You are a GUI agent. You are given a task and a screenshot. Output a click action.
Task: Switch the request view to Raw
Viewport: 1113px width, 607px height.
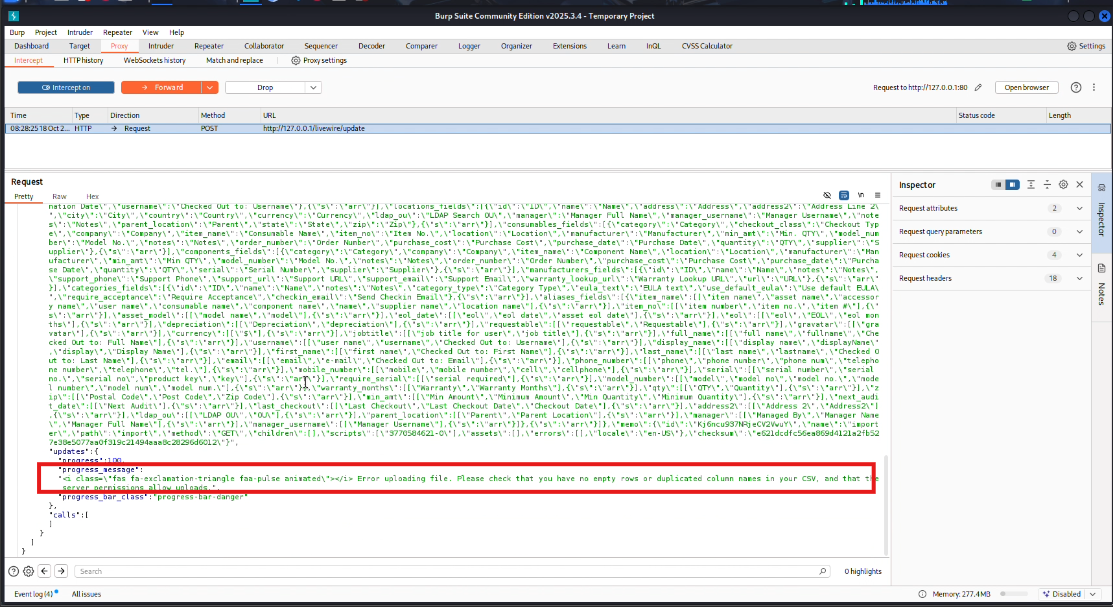tap(59, 197)
